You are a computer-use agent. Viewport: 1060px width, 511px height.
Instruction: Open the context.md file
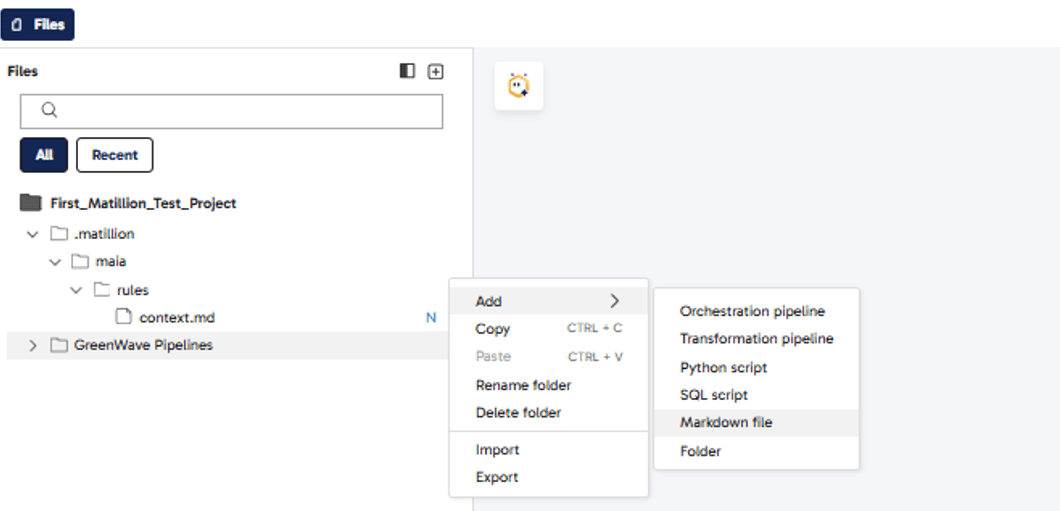177,318
